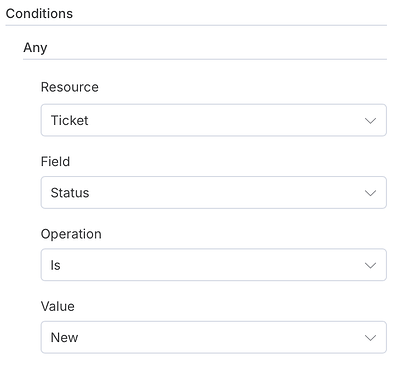Click the Resource field label
The width and height of the screenshot is (399, 375).
(x=70, y=87)
